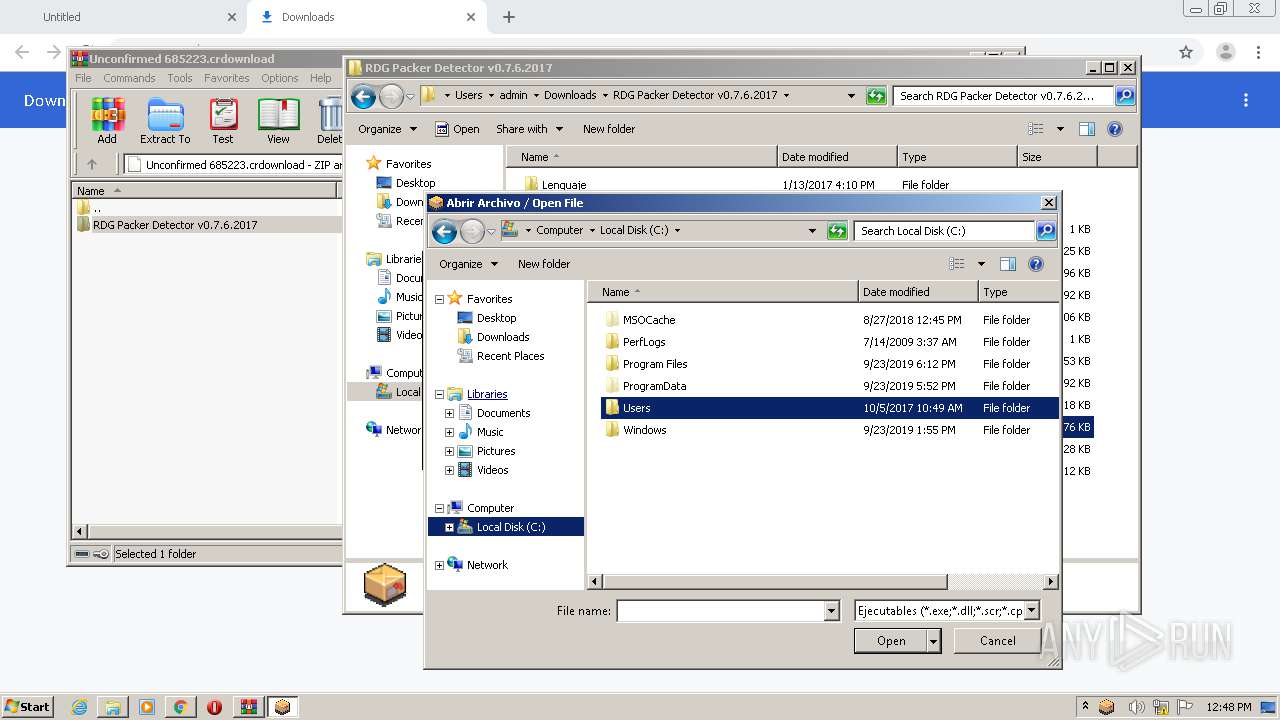Expand view options arrow in Open File dialog

click(x=981, y=264)
